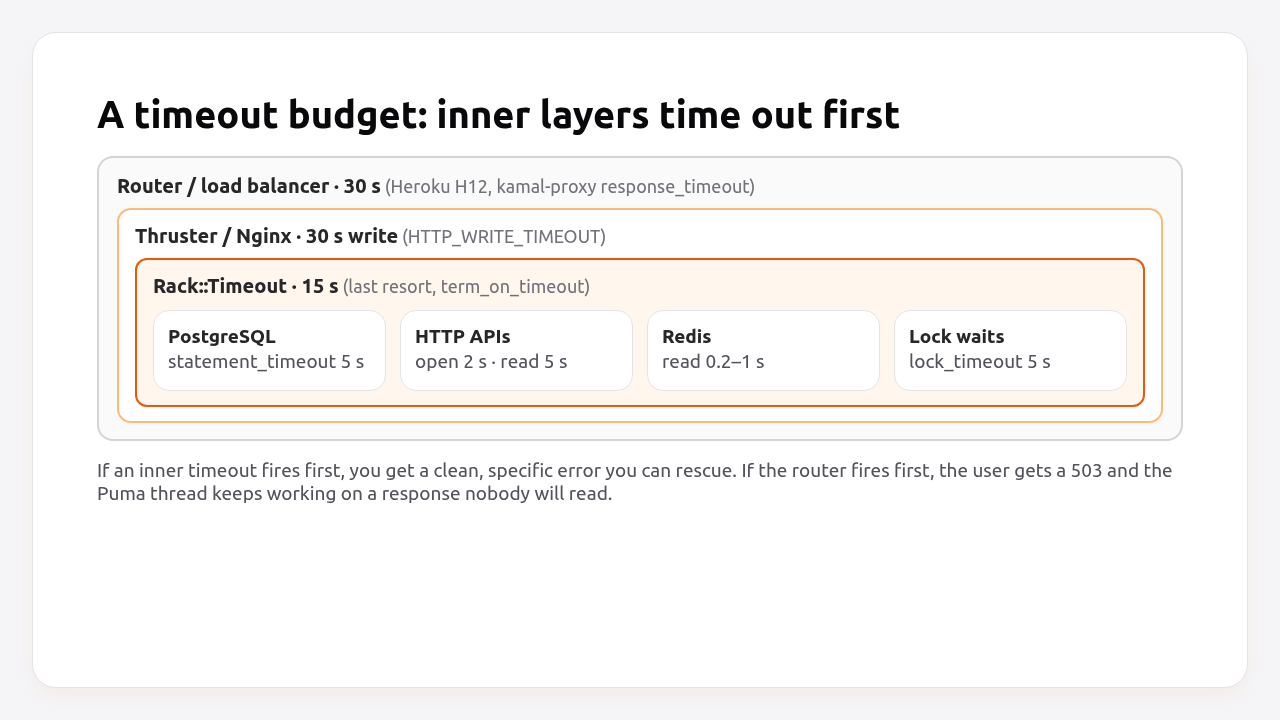
Task: Select the 'open 2 s · read 5 s' text
Action: (491, 361)
